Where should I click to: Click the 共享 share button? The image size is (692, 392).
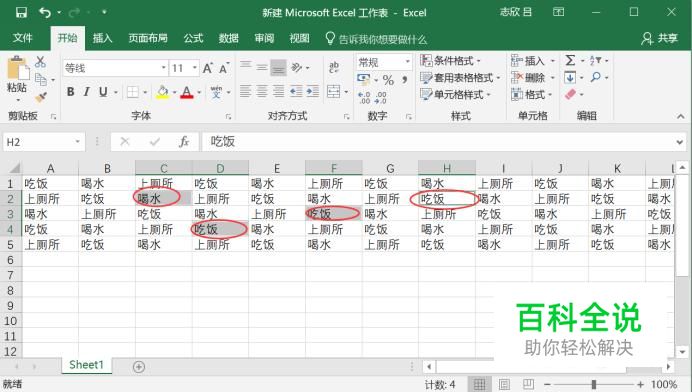click(660, 38)
